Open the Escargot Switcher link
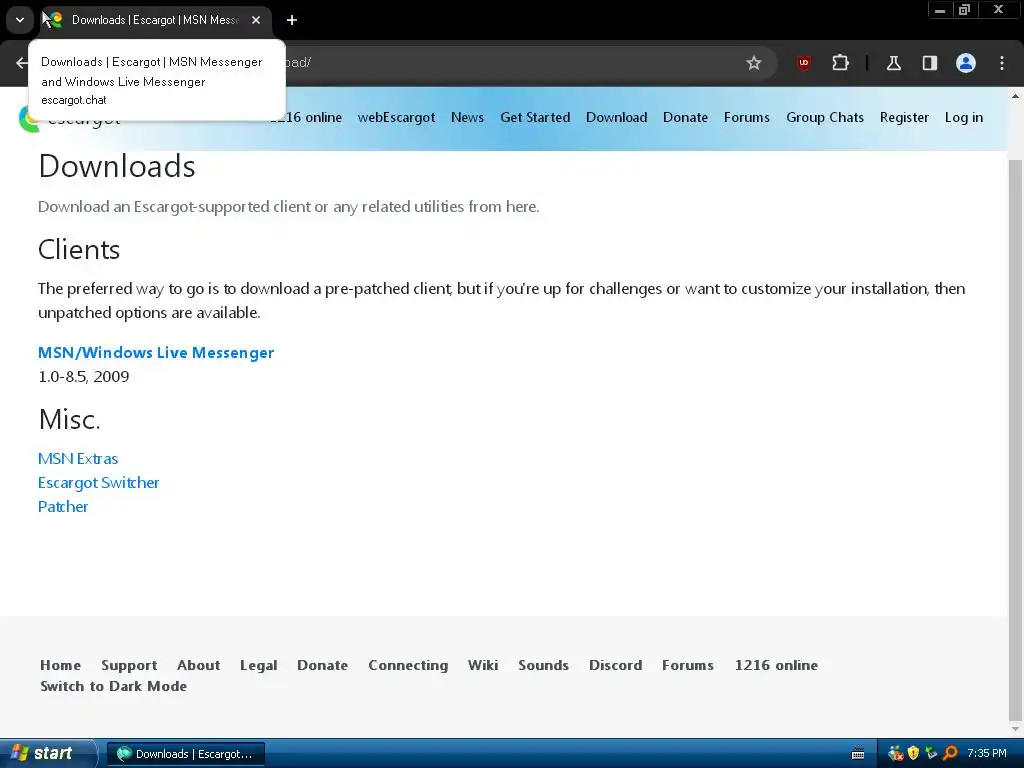Viewport: 1024px width, 768px height. coord(99,483)
